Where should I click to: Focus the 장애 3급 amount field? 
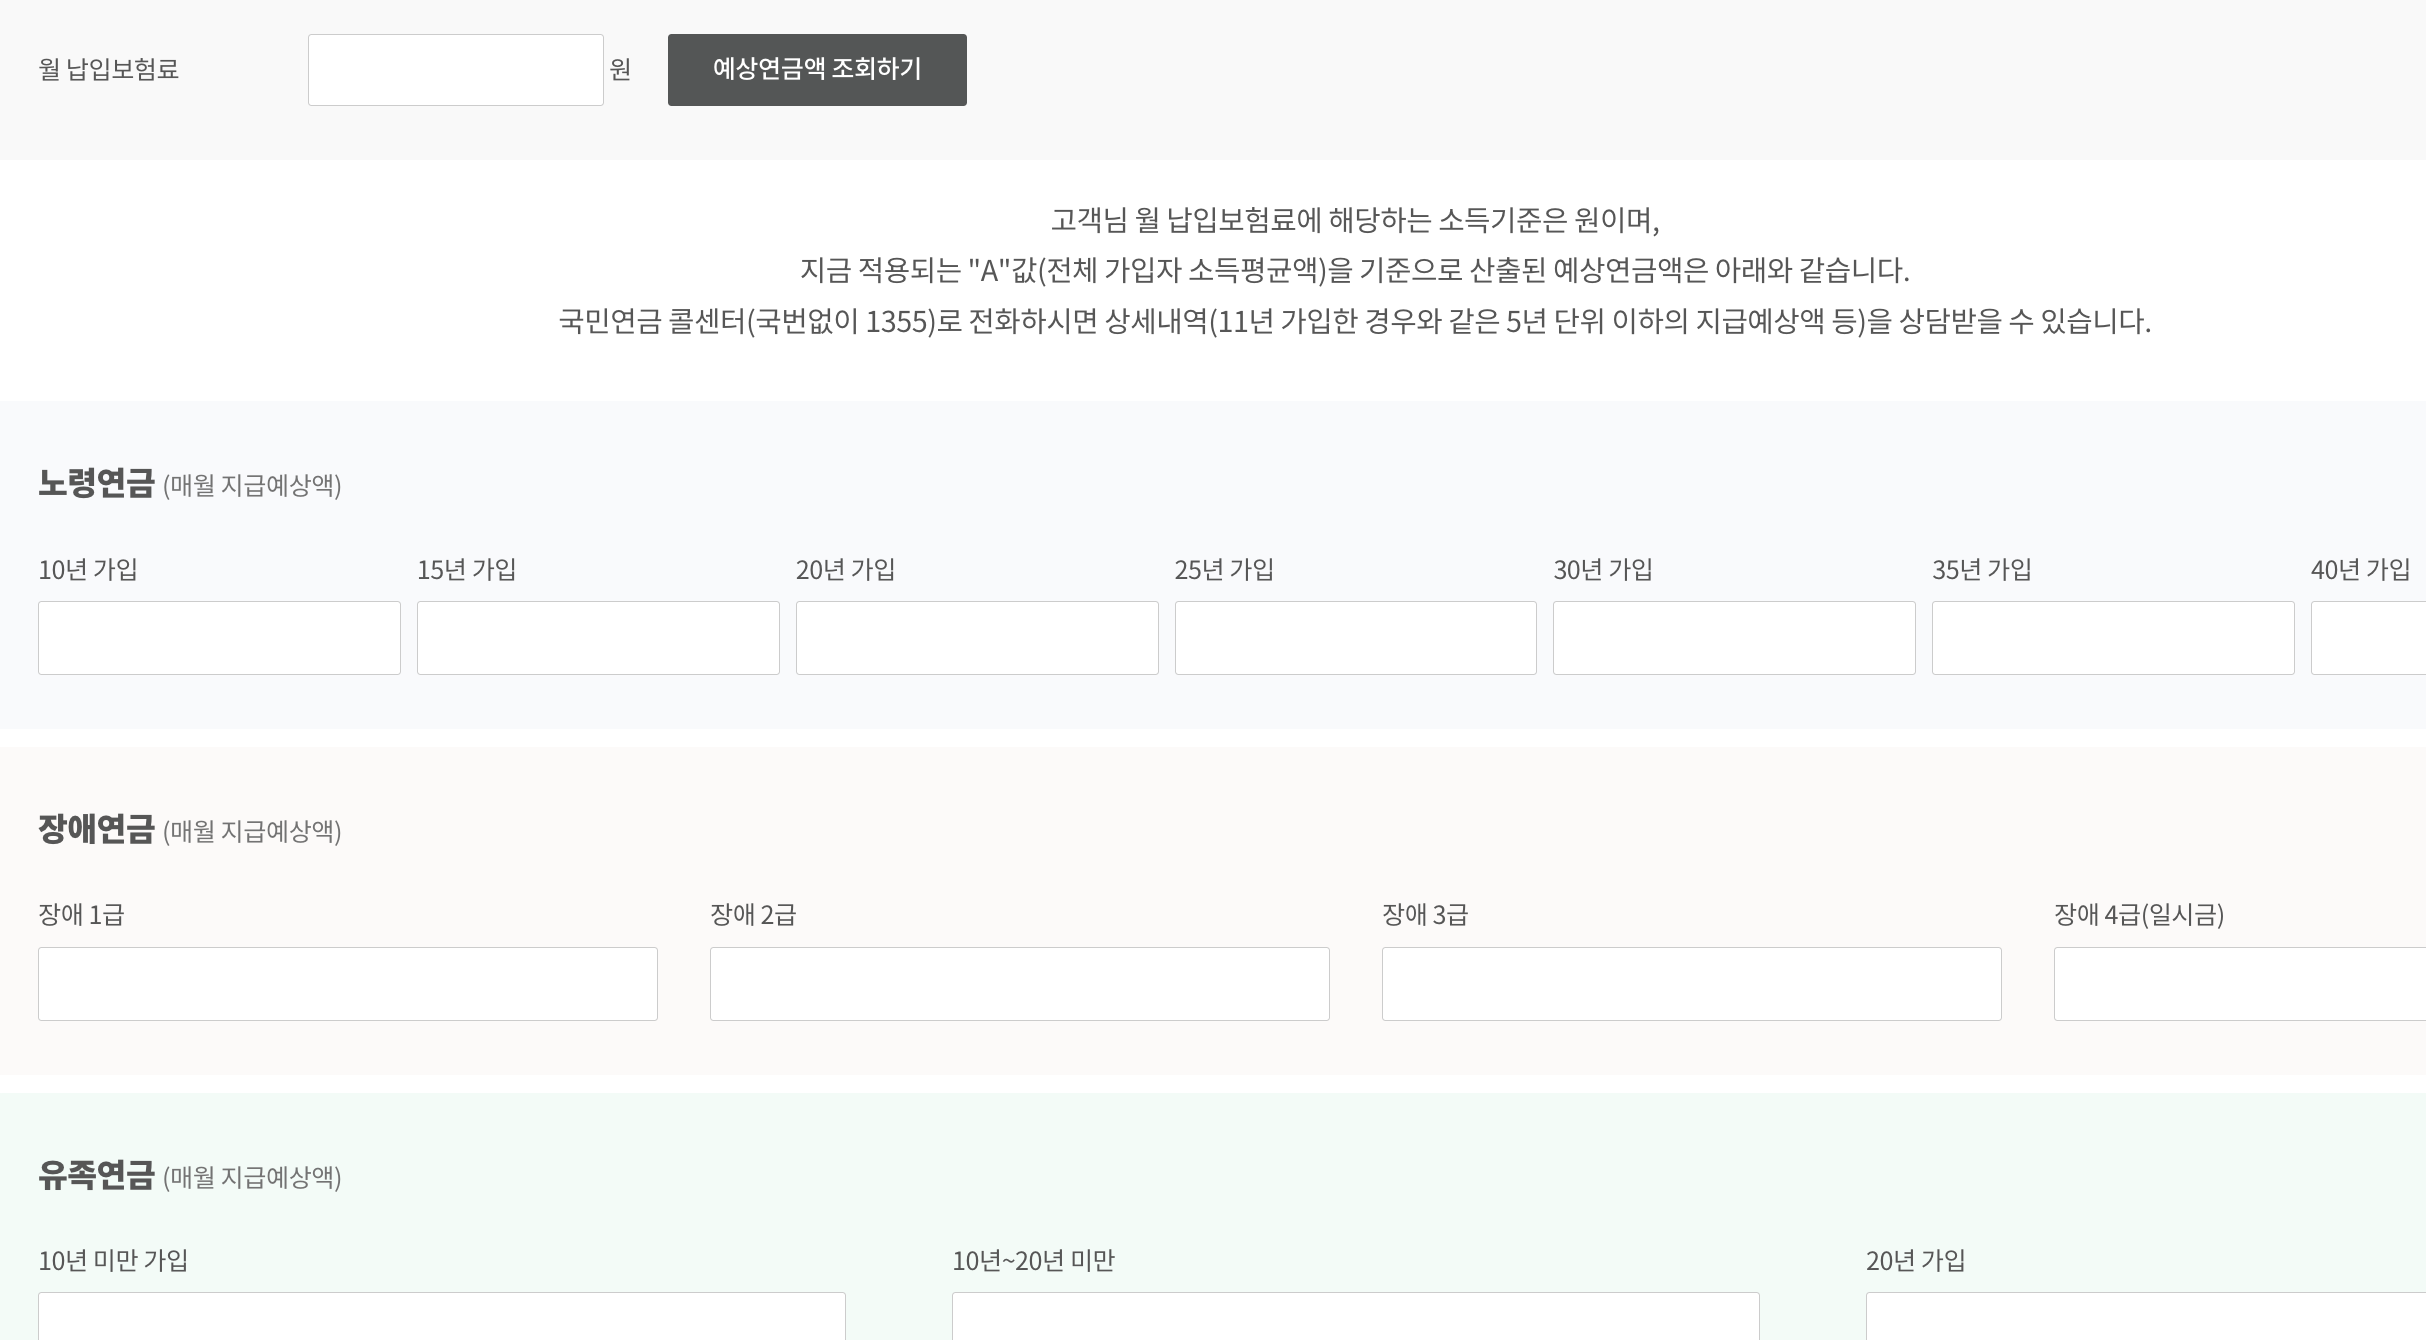pyautogui.click(x=1691, y=984)
